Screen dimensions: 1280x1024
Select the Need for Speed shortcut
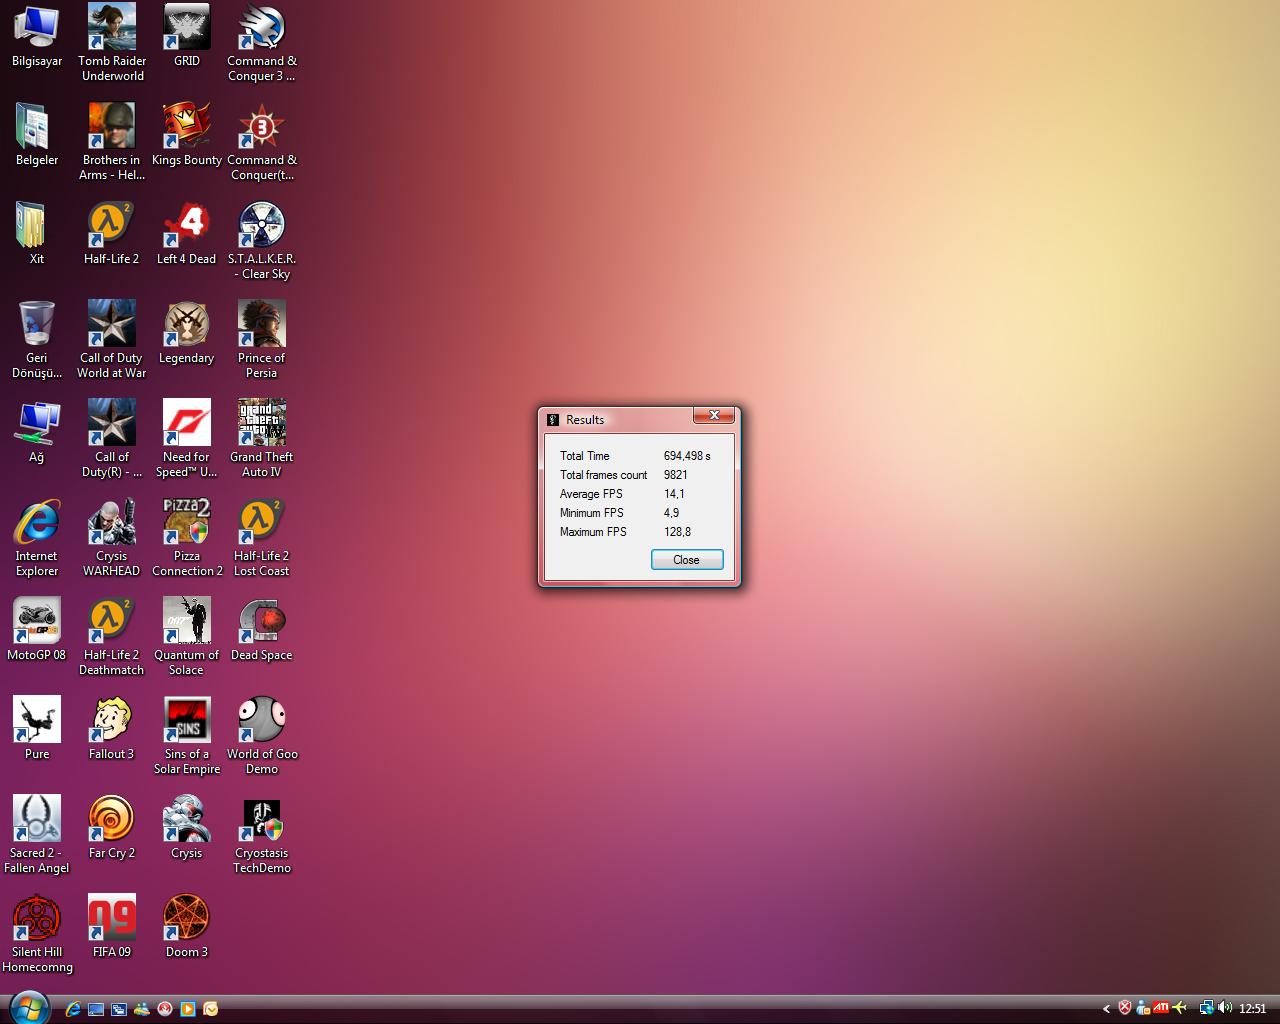(x=187, y=438)
